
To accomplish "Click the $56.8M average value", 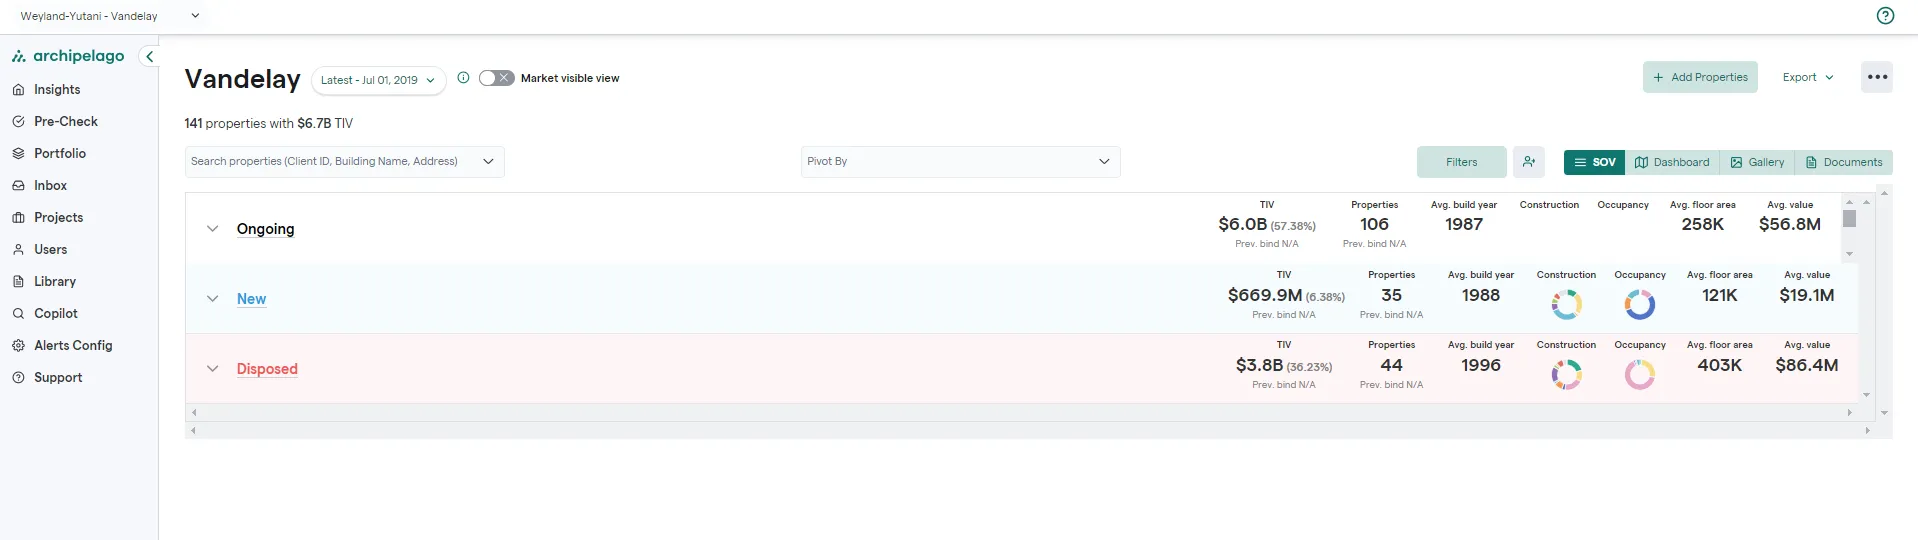I will pyautogui.click(x=1789, y=225).
